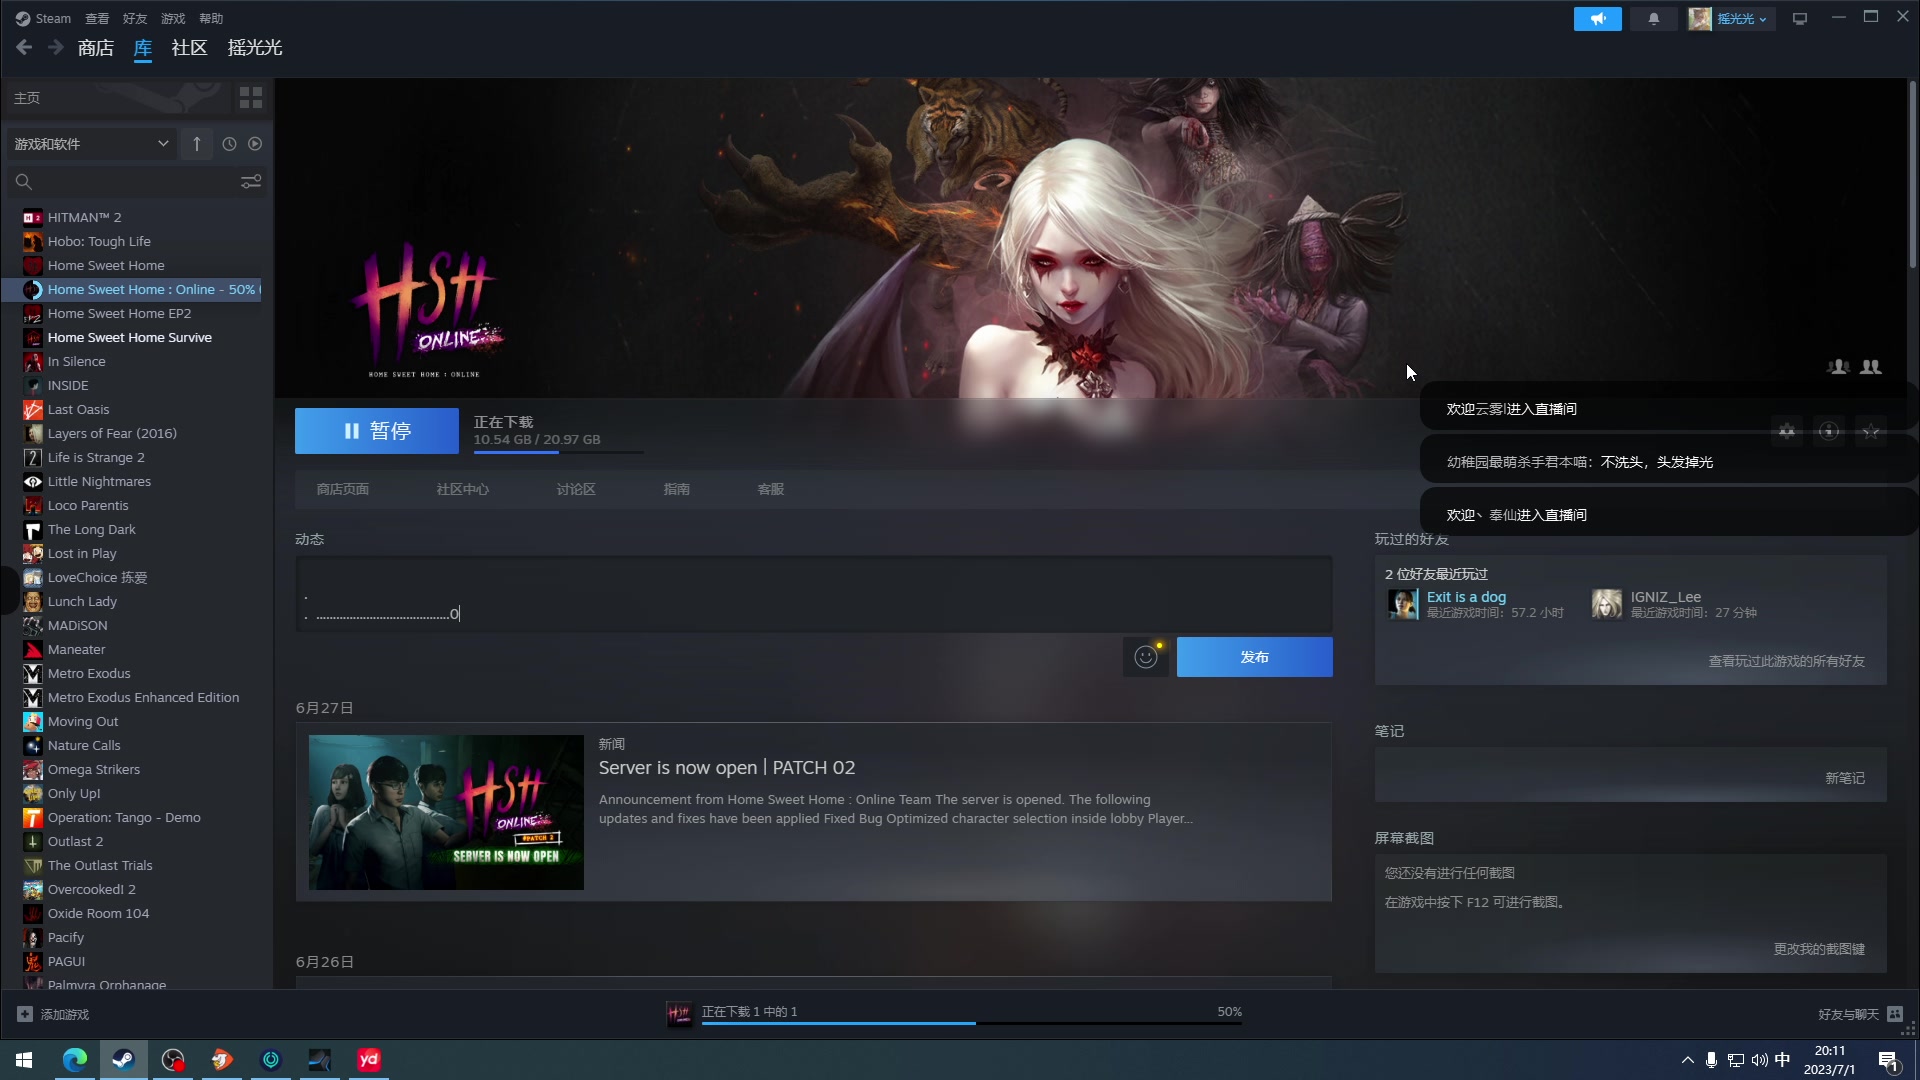This screenshot has width=1920, height=1080.
Task: Open the notifications bell
Action: pos(1653,19)
